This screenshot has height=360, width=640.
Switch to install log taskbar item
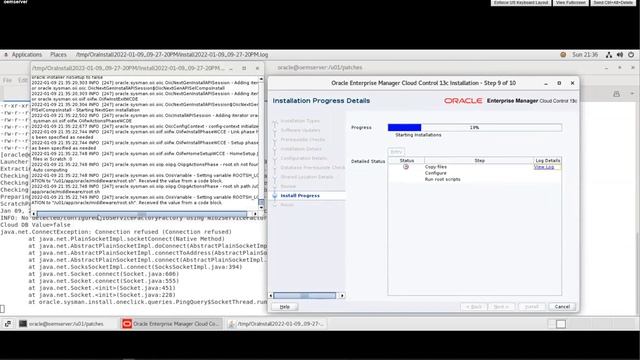[x=276, y=324]
